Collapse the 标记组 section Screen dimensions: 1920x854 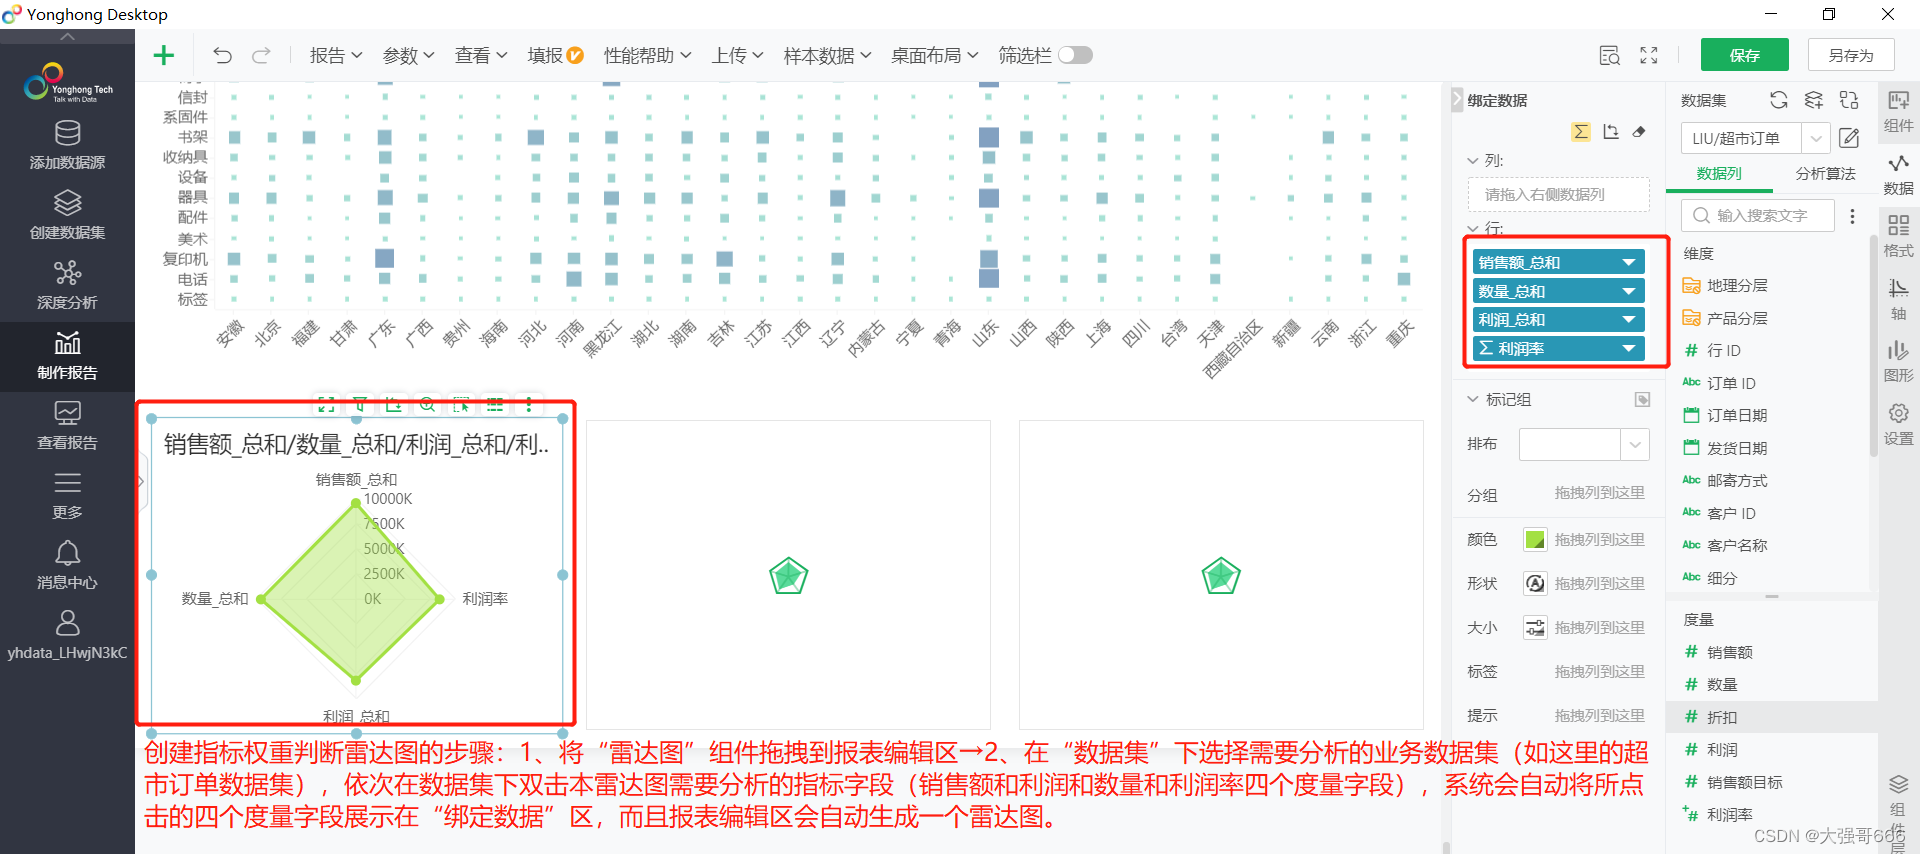pos(1472,399)
